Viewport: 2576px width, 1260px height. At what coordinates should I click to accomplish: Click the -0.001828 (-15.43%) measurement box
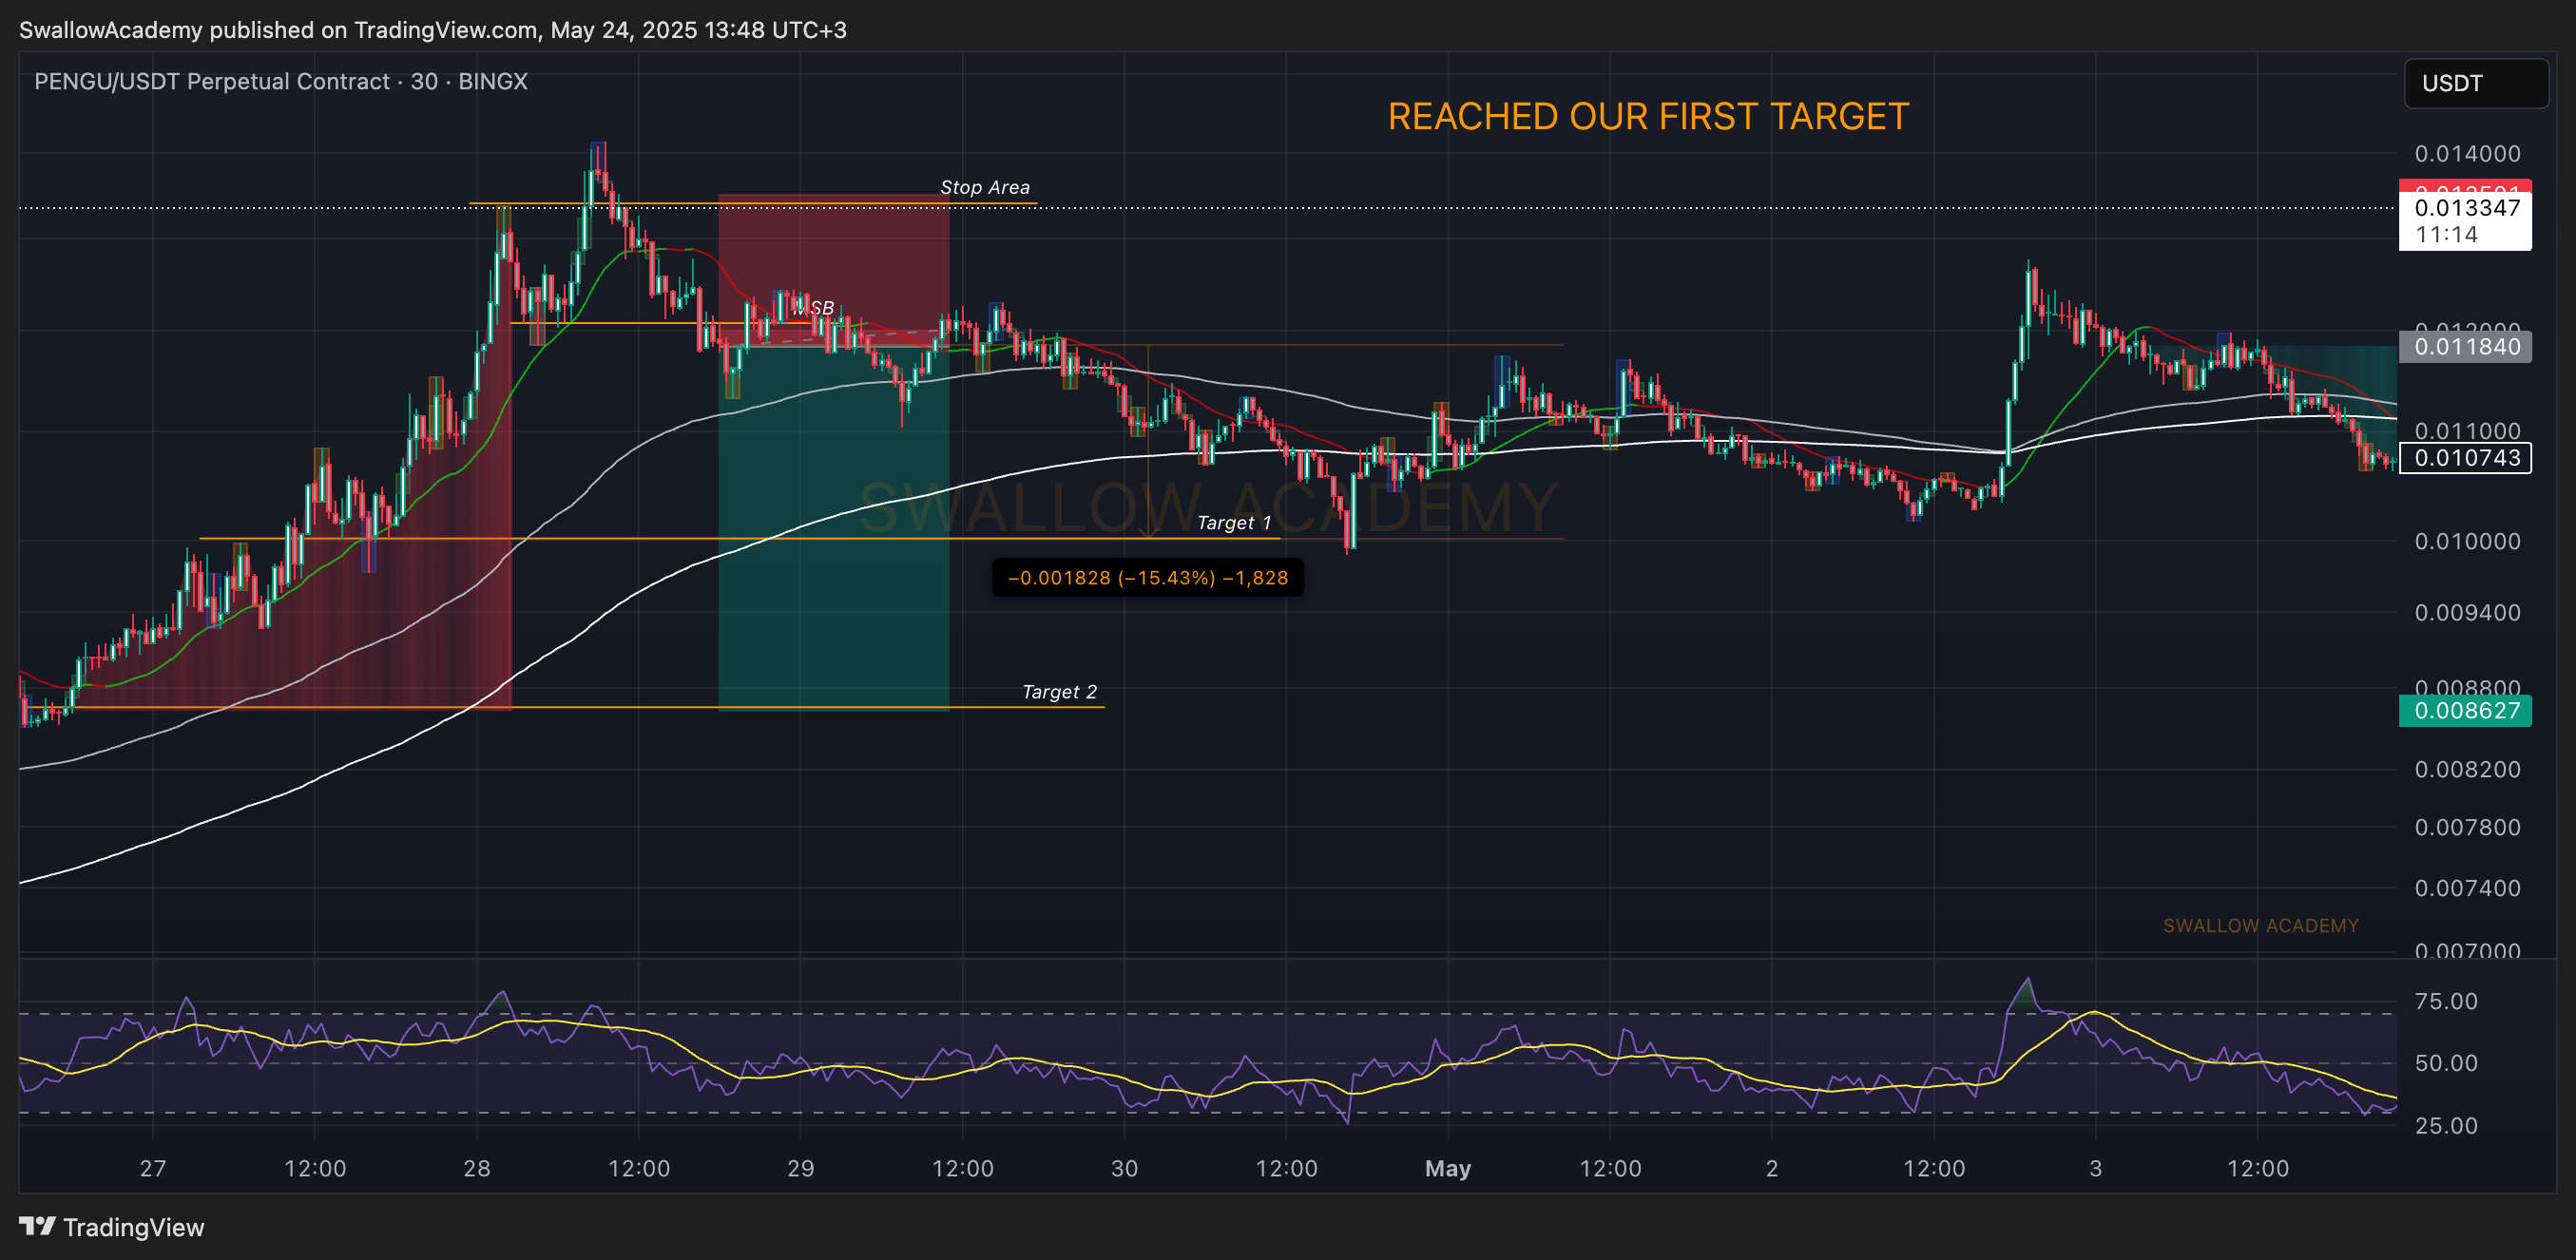(1147, 577)
